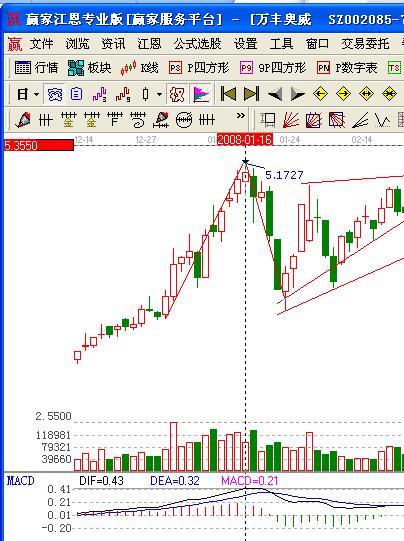The width and height of the screenshot is (404, 541).
Task: Open the 9P四方形 tool
Action: point(273,68)
